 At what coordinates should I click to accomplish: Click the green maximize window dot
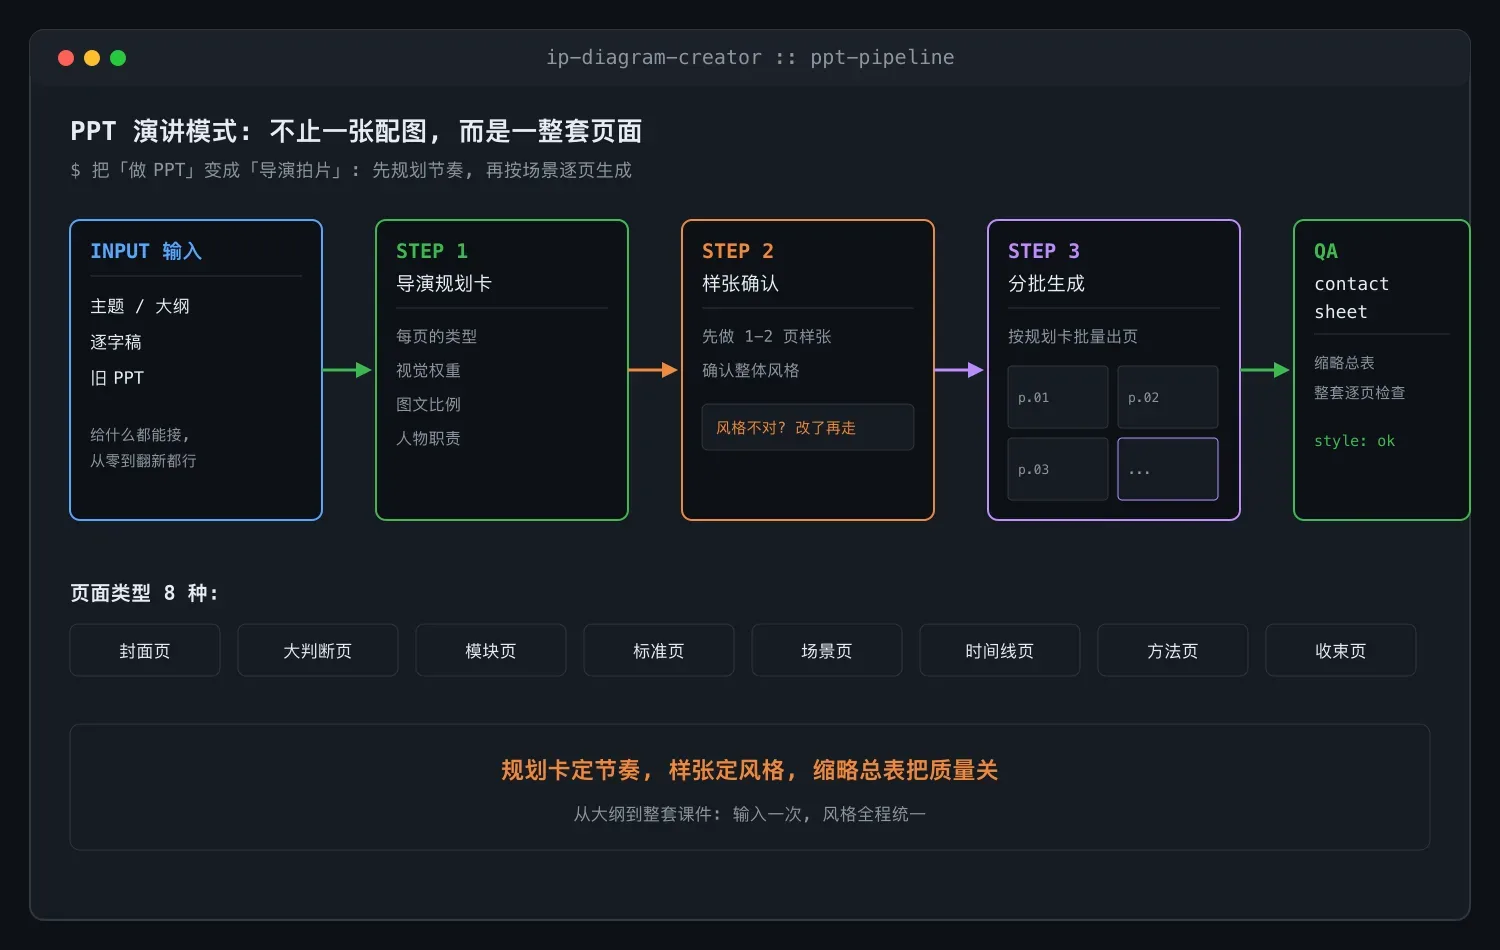(118, 58)
